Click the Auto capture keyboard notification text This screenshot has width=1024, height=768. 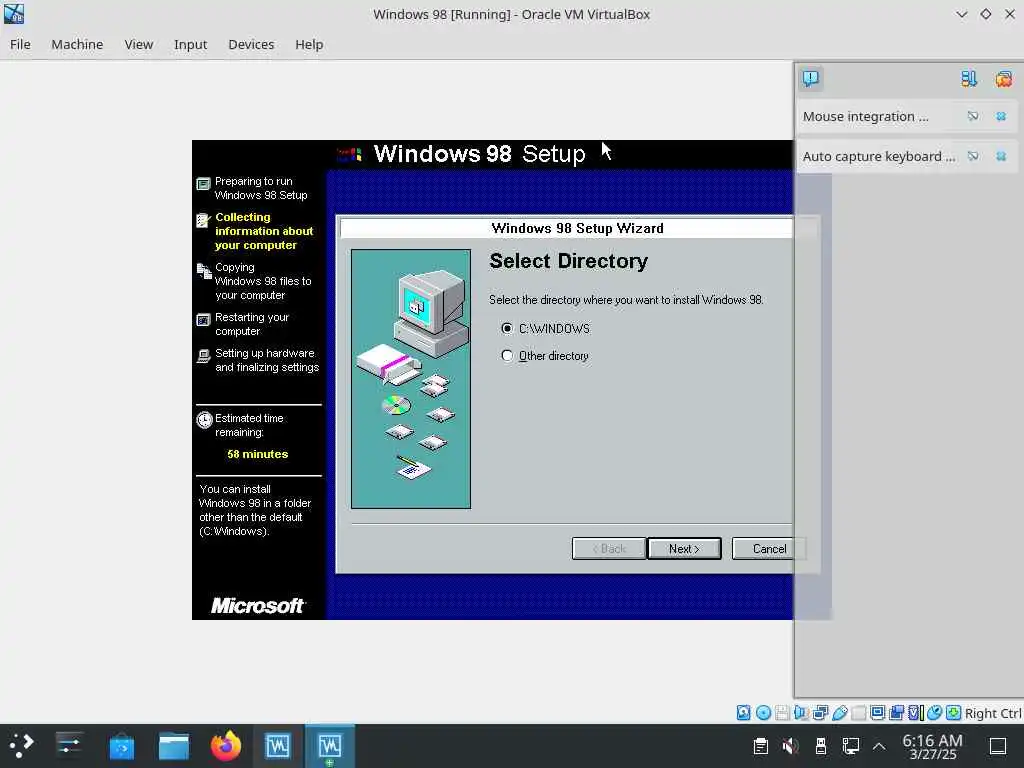click(x=878, y=156)
